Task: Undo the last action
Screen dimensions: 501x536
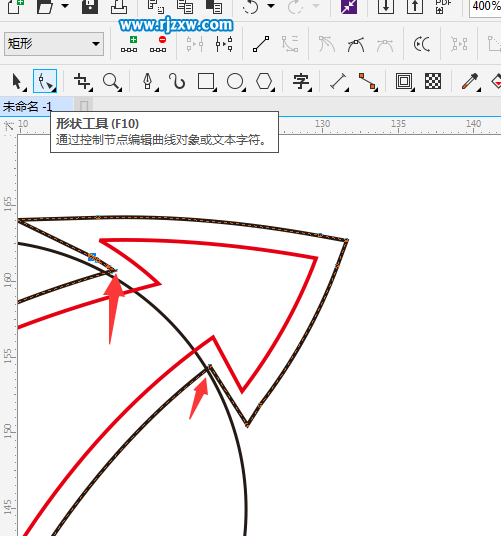Action: coord(250,6)
